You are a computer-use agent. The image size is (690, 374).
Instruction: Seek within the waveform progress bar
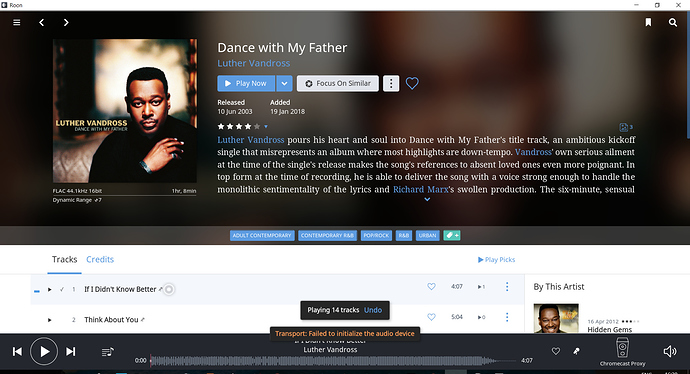(333, 361)
